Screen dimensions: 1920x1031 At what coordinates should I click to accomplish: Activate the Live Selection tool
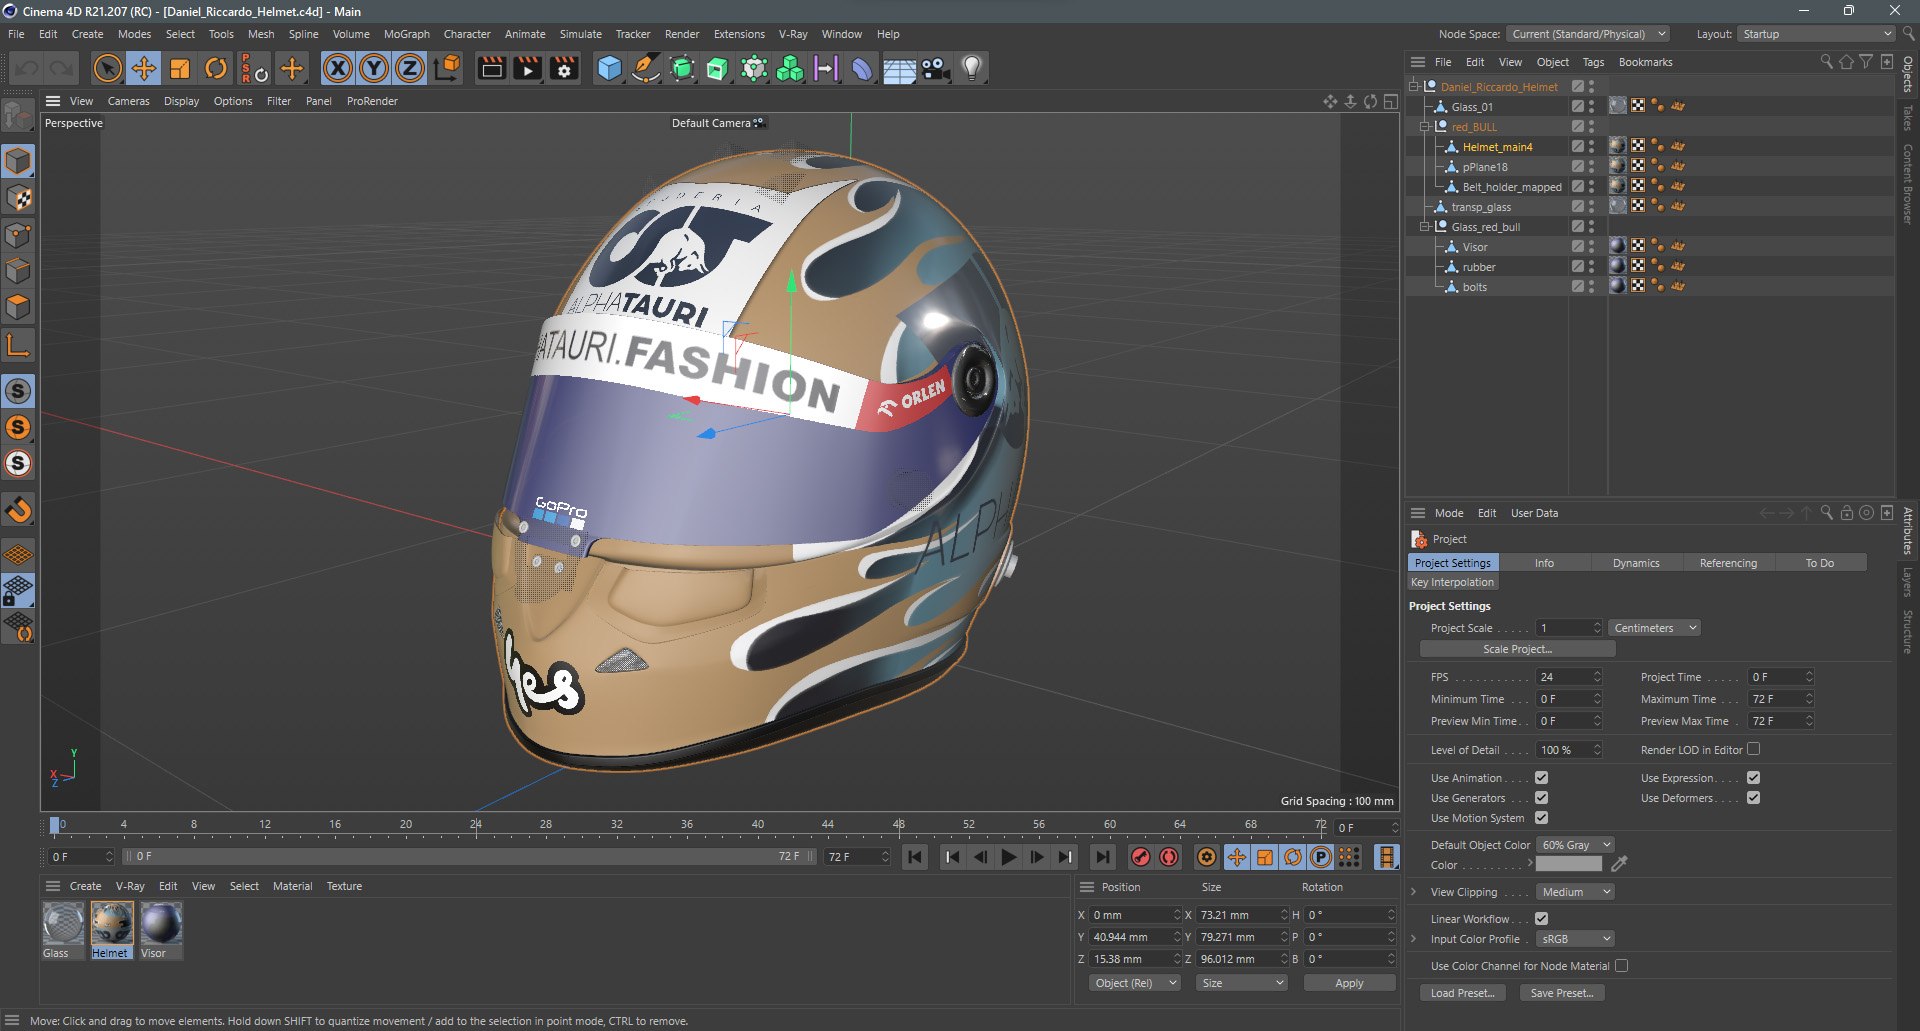107,69
